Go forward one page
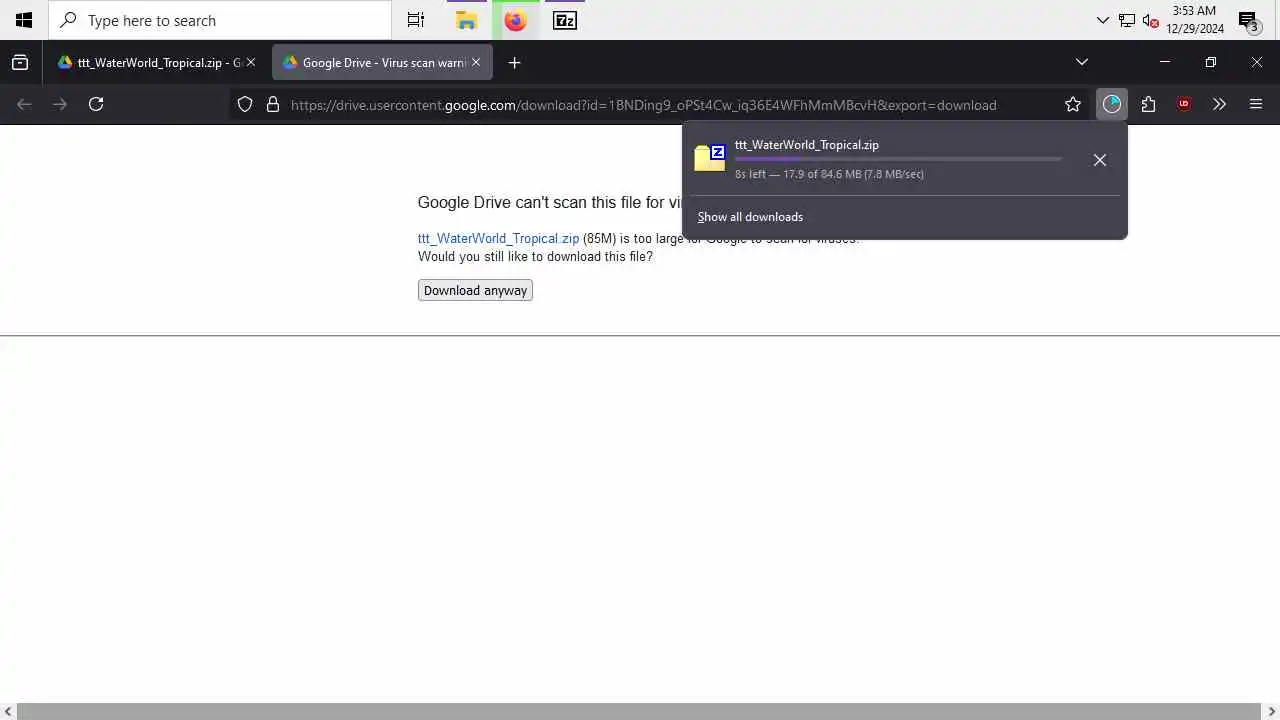The width and height of the screenshot is (1280, 720). (60, 104)
